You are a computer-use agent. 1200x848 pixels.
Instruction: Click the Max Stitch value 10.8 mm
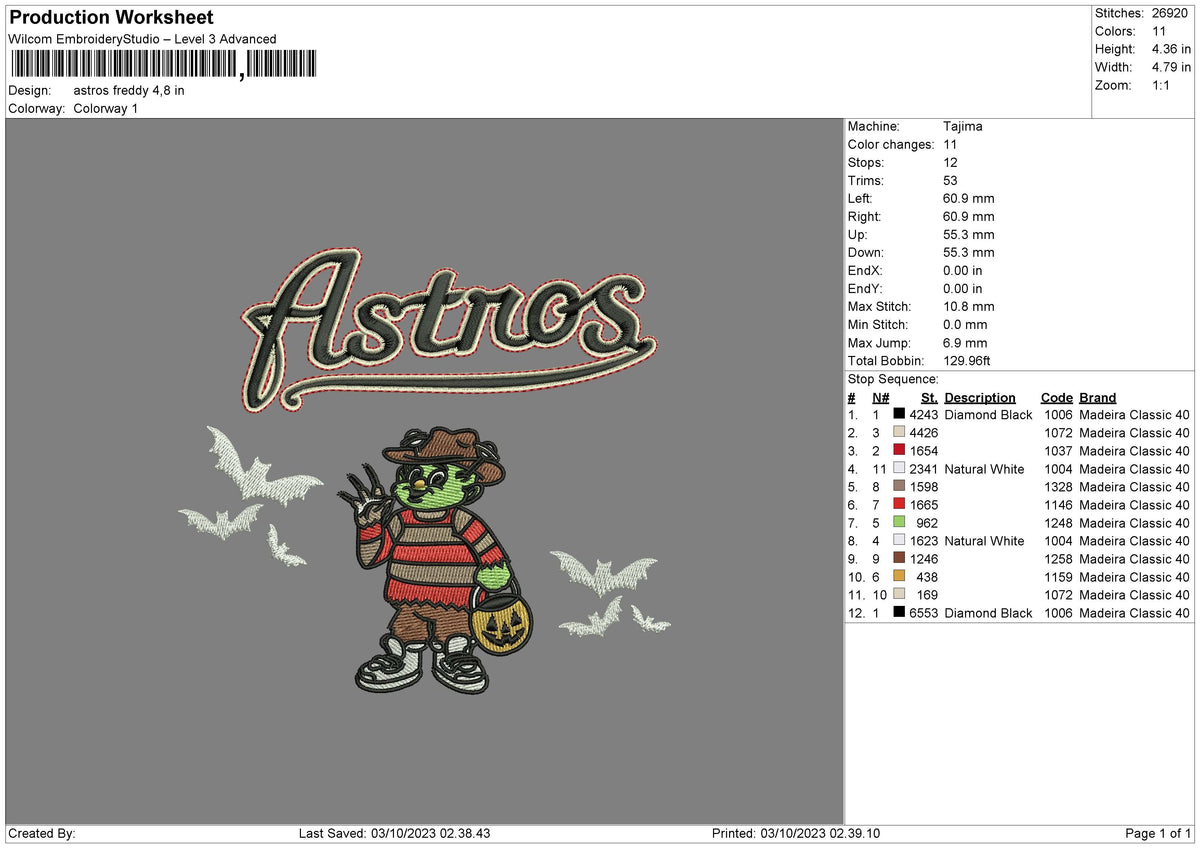click(969, 306)
